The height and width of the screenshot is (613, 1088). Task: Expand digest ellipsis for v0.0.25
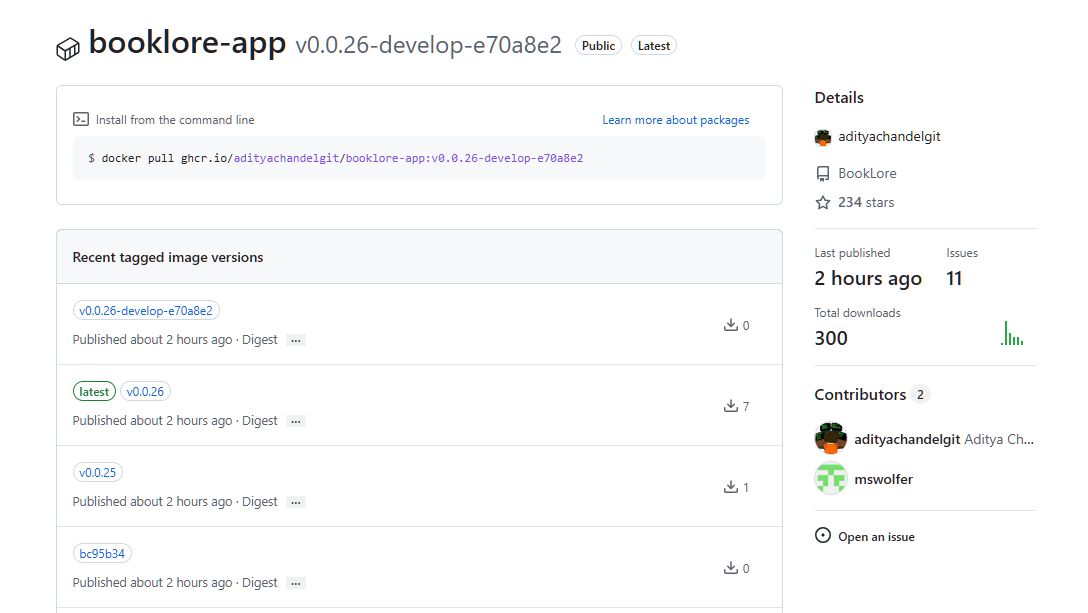click(x=295, y=502)
